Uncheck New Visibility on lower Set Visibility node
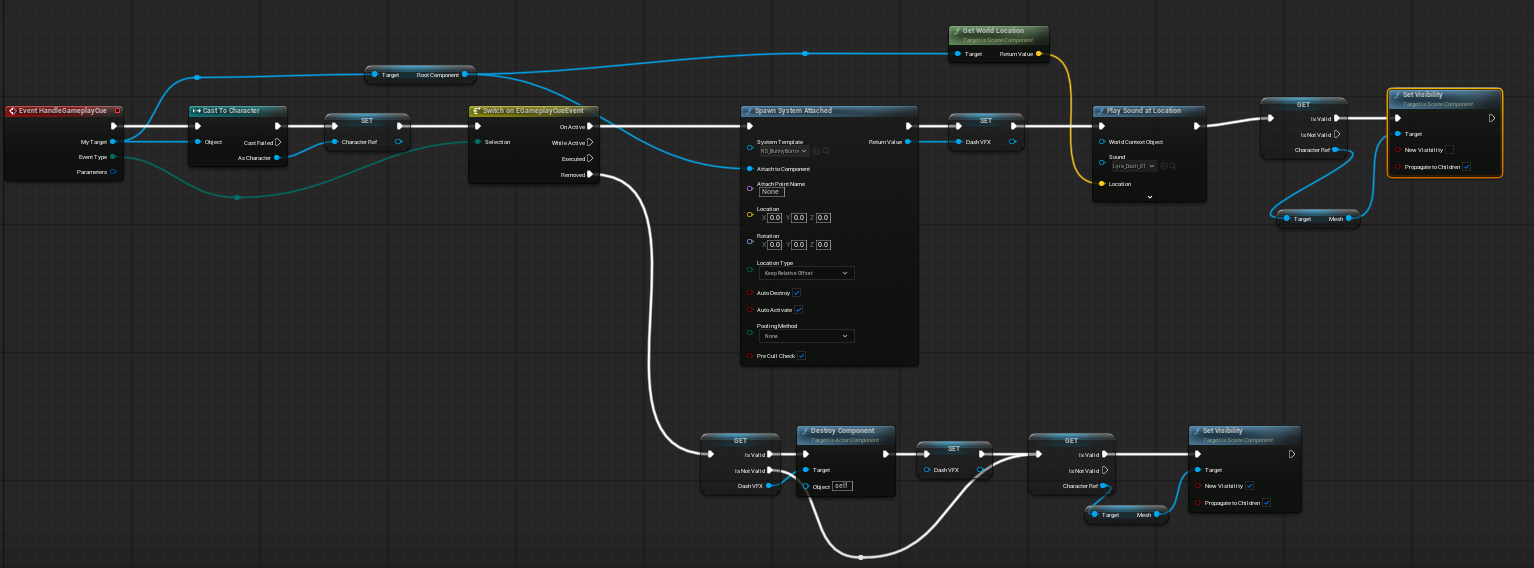 pyautogui.click(x=1250, y=486)
